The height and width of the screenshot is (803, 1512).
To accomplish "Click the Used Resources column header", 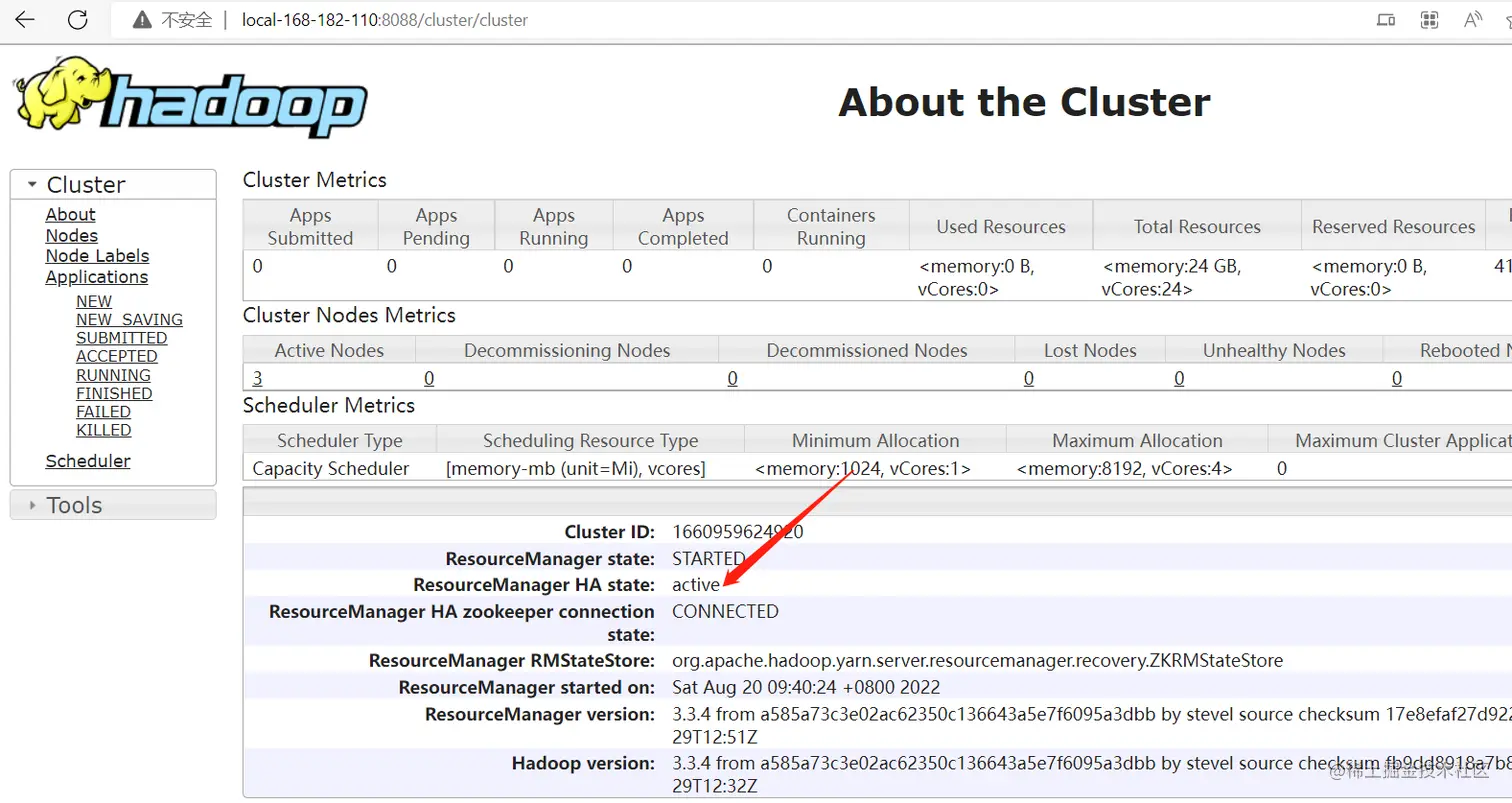I will 1001,227.
